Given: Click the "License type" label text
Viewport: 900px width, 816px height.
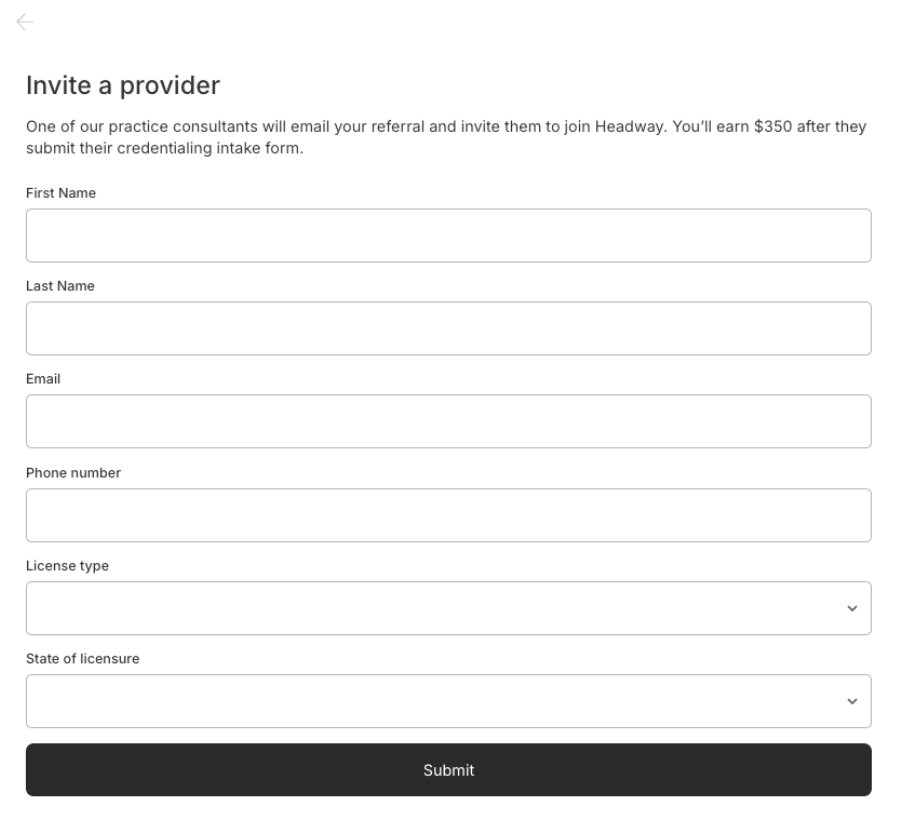Looking at the screenshot, I should tap(67, 566).
